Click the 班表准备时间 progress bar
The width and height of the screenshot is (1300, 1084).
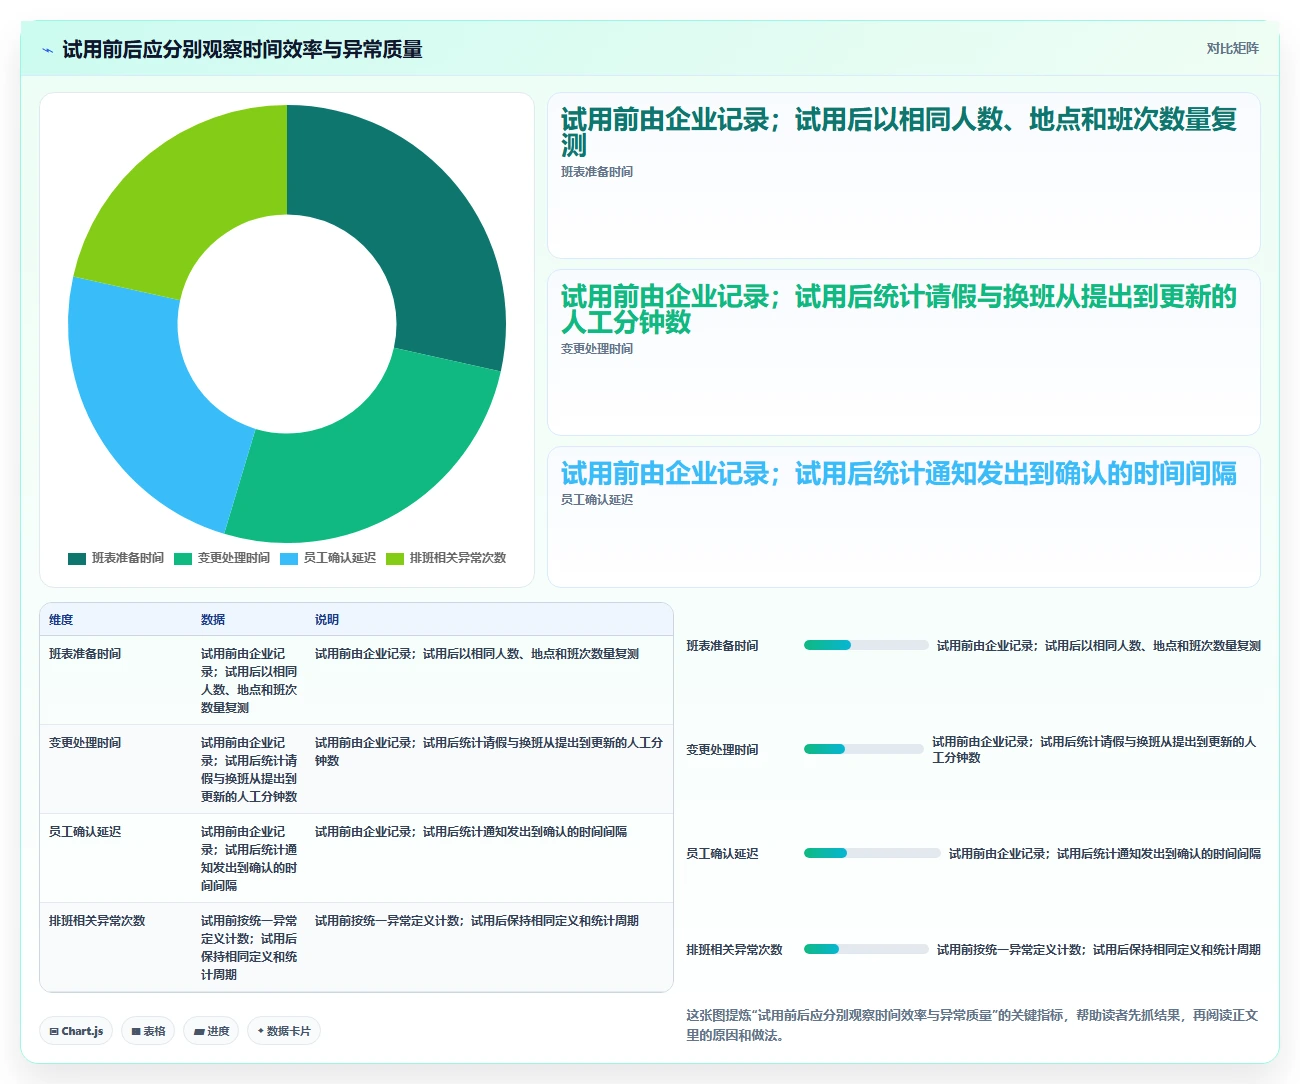tap(866, 645)
